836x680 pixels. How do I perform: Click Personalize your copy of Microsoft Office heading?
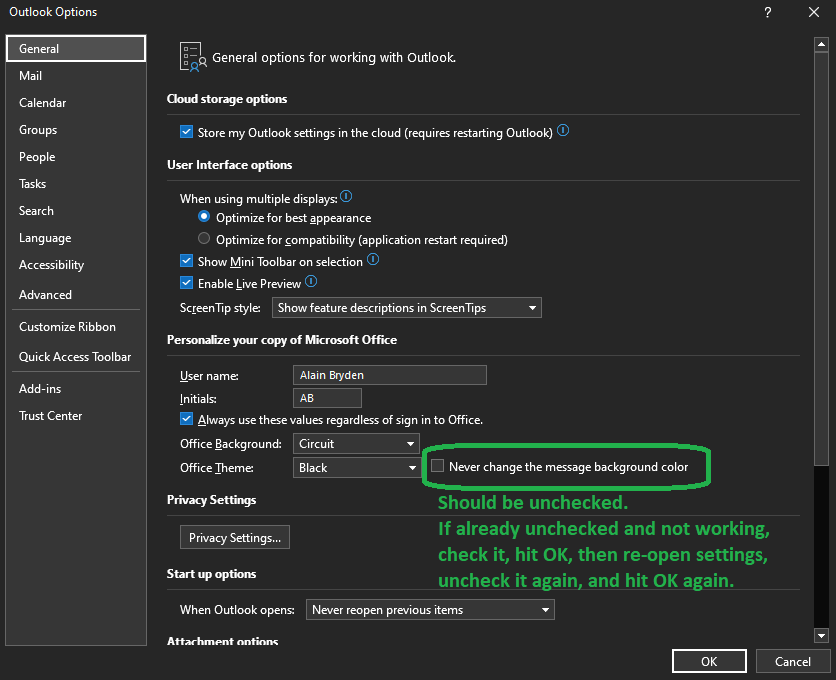[x=282, y=340]
